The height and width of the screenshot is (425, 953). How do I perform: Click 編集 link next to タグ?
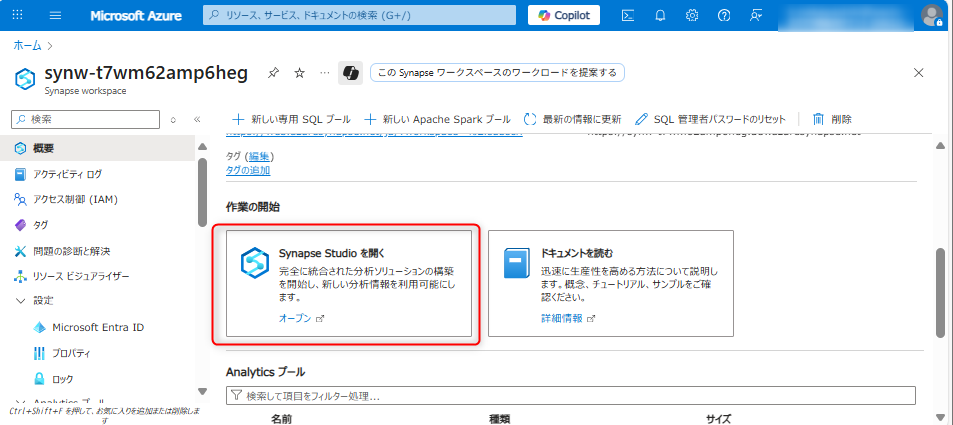258,157
